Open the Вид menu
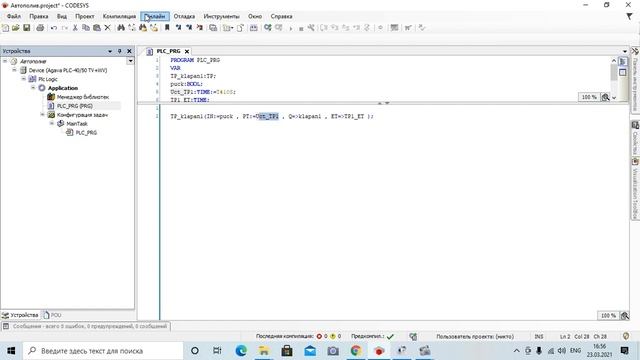 click(62, 16)
